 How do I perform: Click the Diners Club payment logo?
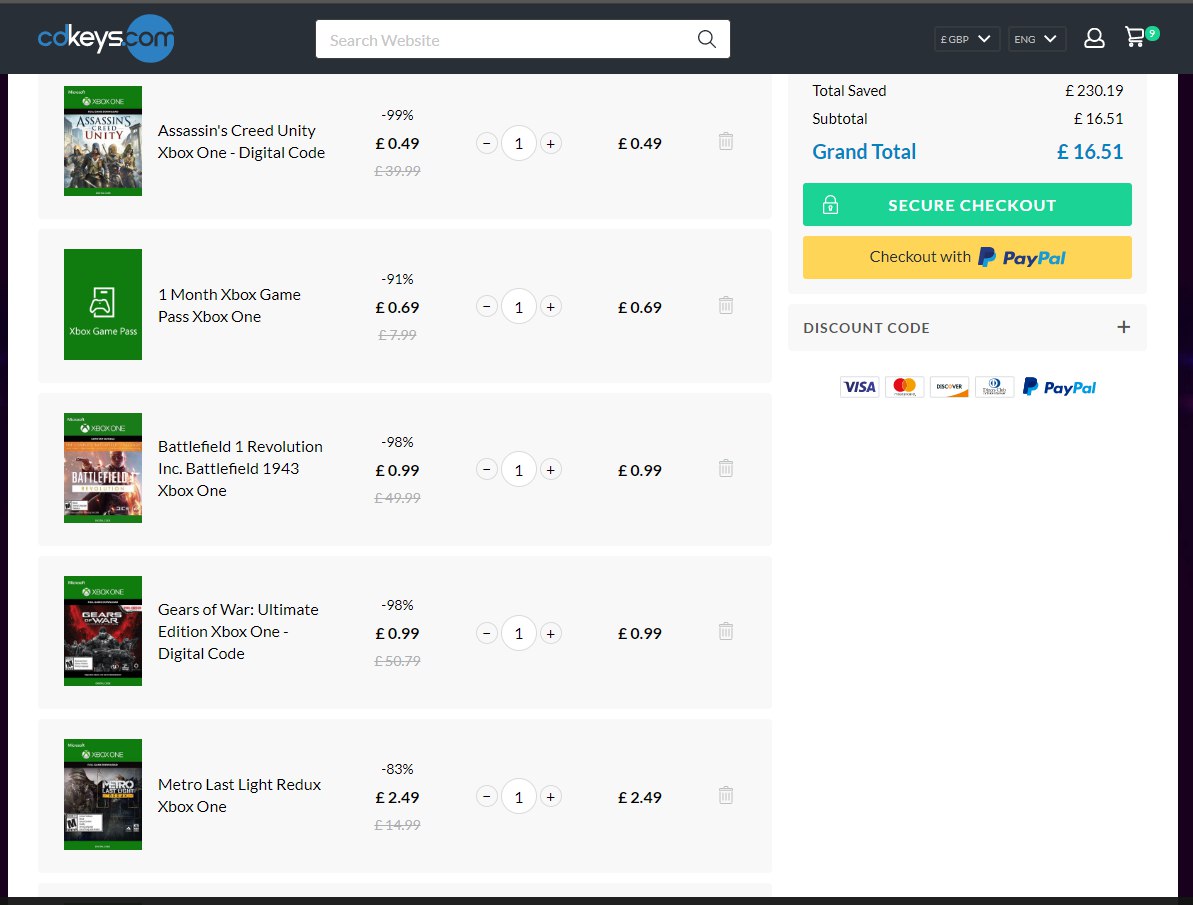coord(994,387)
